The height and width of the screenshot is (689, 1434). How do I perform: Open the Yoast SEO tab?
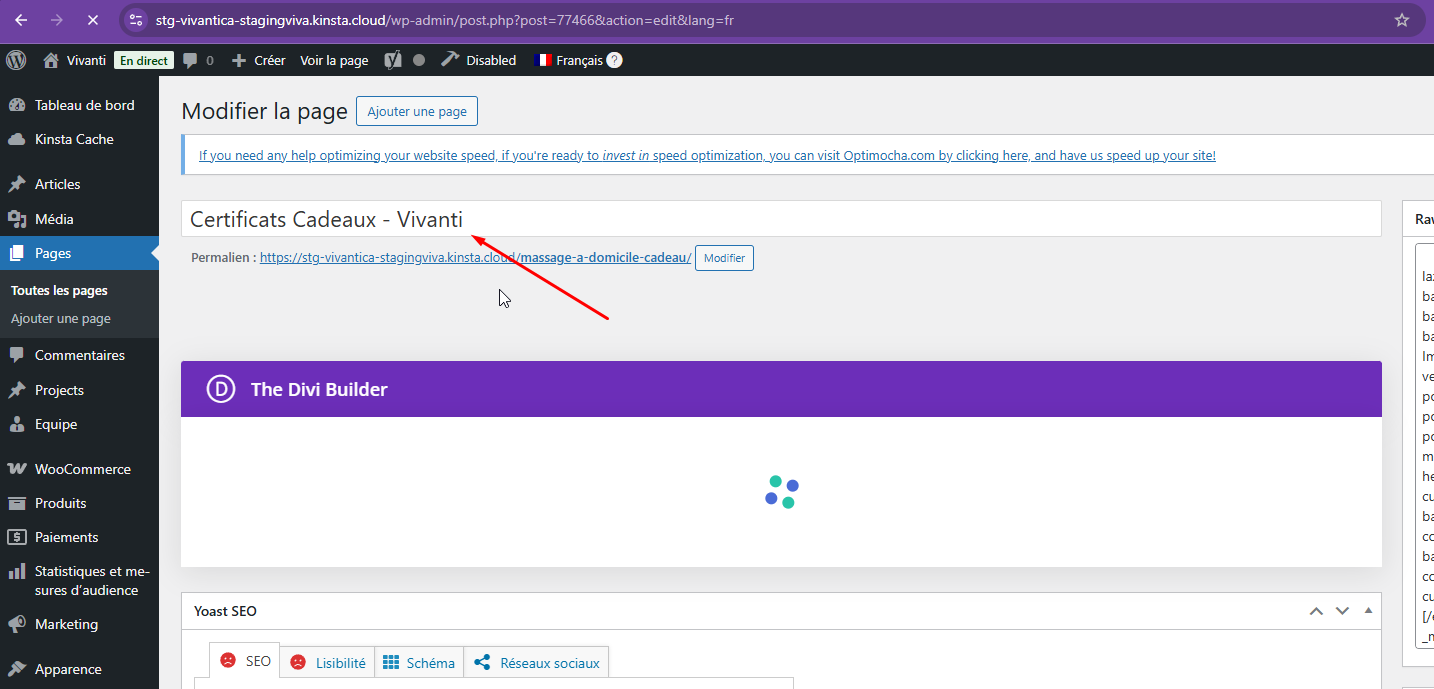point(245,662)
